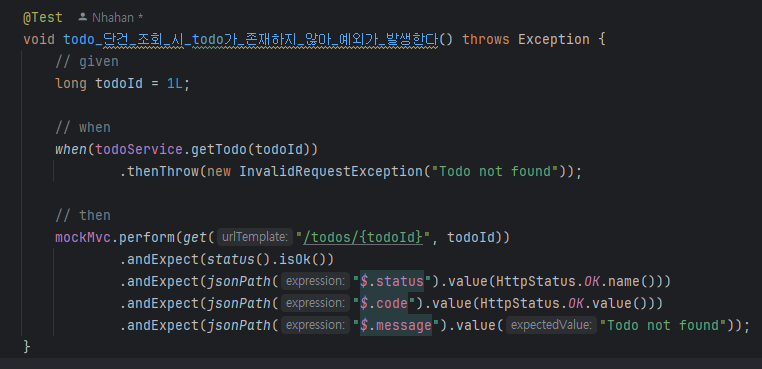The height and width of the screenshot is (369, 762).
Task: Click the highlighted '$.code' JSON path
Action: 384,303
